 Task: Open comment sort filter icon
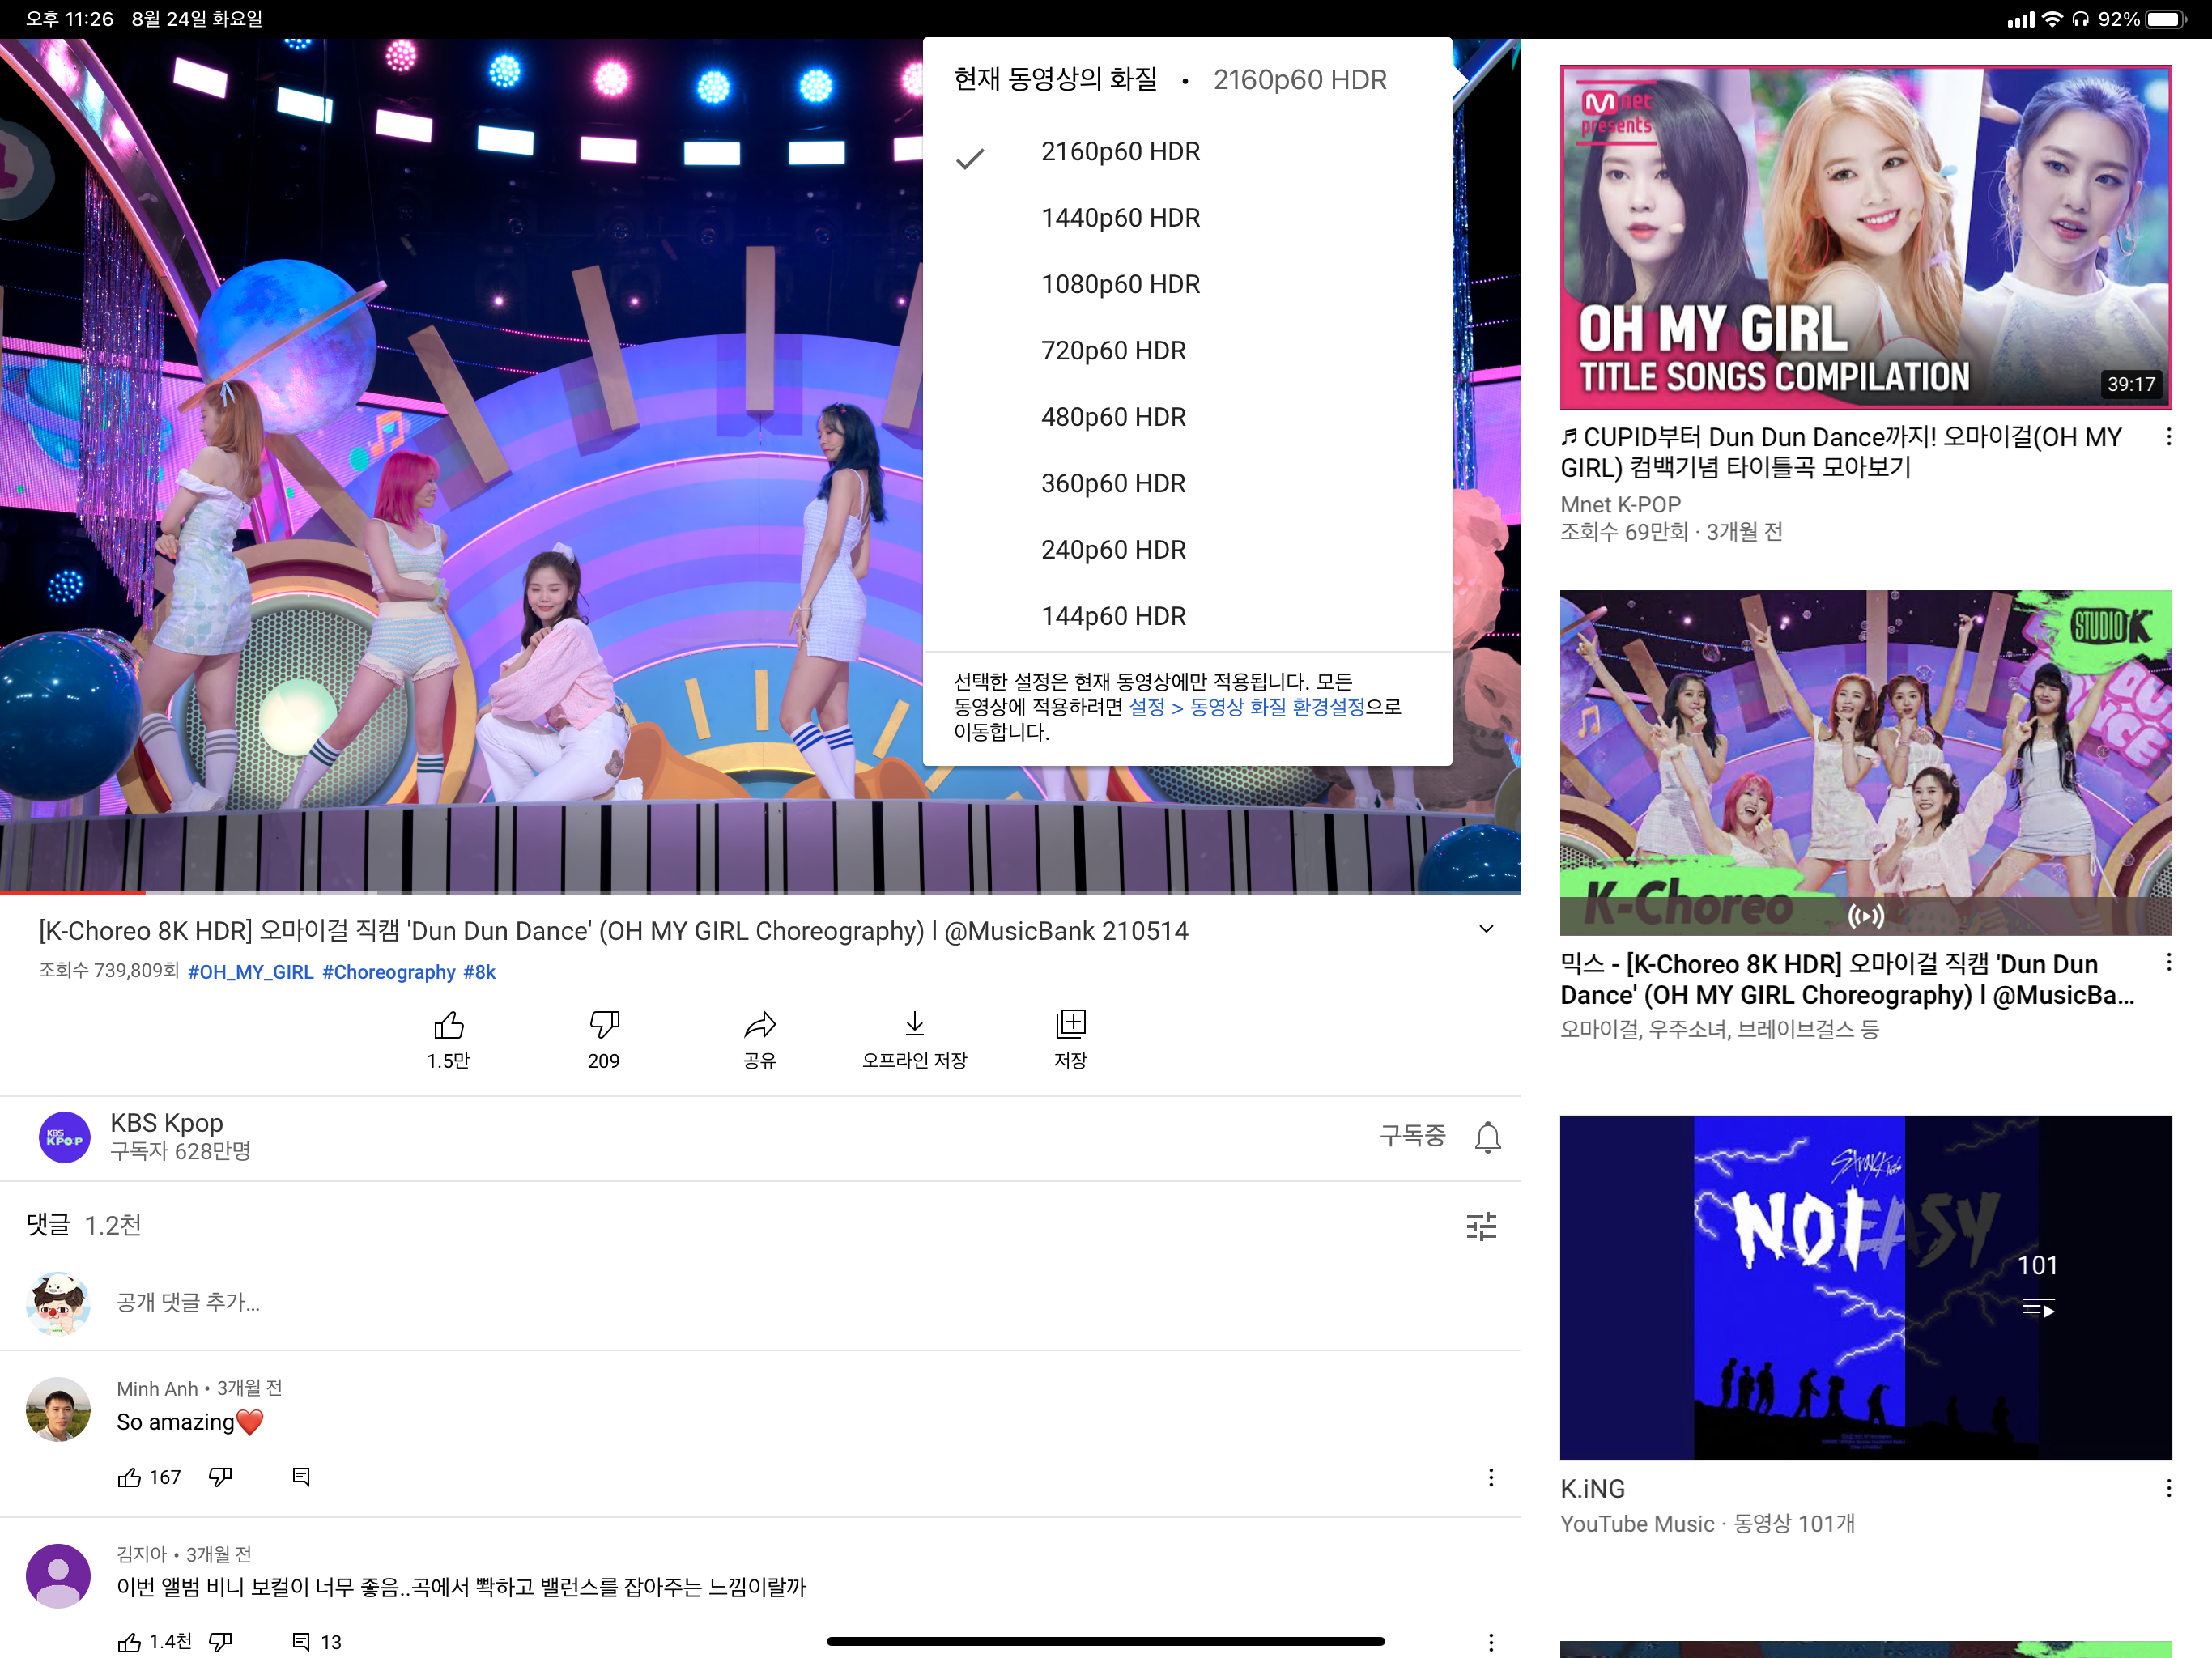[x=1481, y=1226]
